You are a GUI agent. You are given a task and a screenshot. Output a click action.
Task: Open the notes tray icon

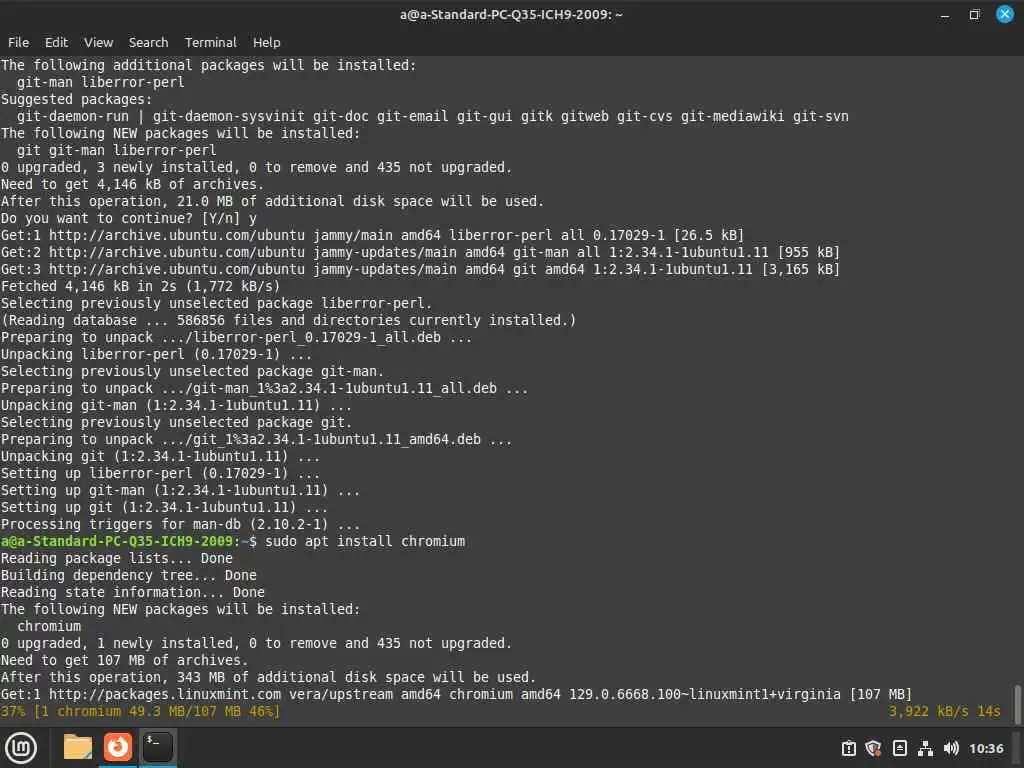click(x=899, y=748)
